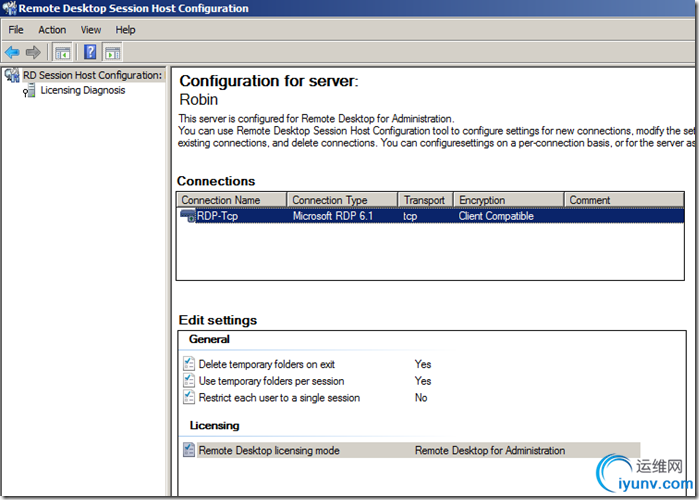Click the Remote Desktop licensing mode icon
Viewport: 699px width, 500px height.
click(x=189, y=450)
